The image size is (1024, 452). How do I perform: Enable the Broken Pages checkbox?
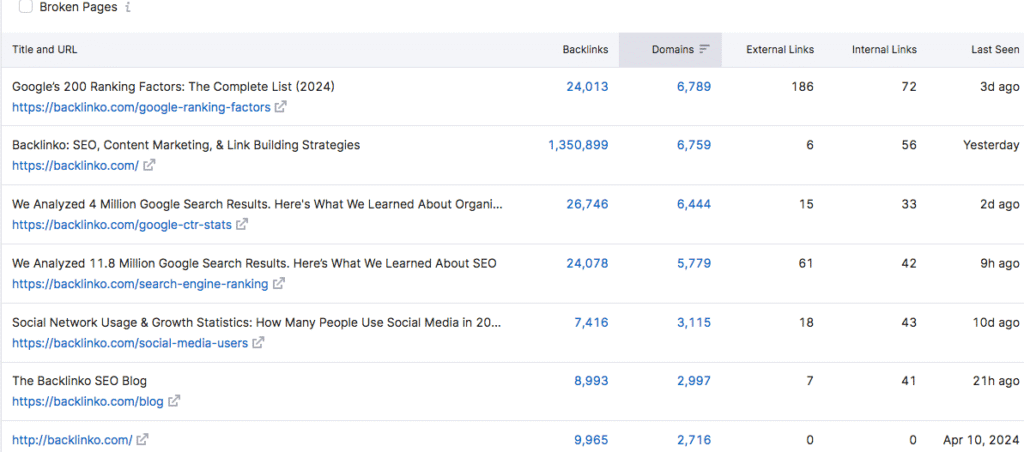pyautogui.click(x=25, y=7)
